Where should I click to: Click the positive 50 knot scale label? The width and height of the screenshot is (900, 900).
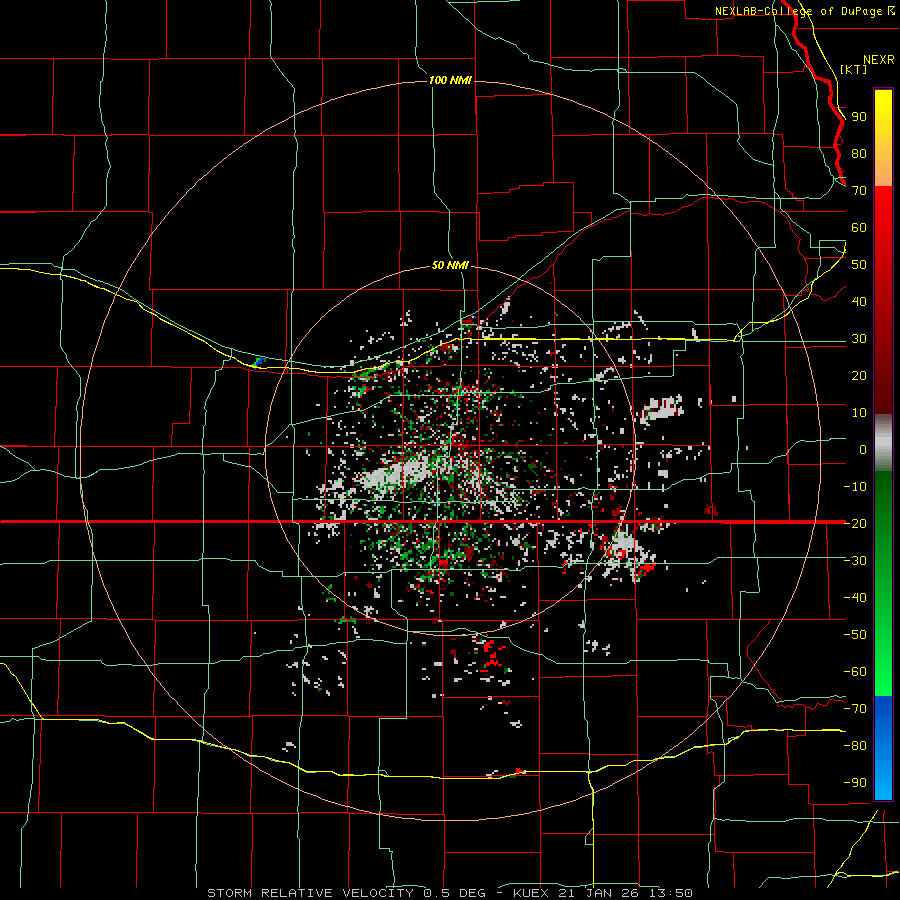tap(859, 265)
